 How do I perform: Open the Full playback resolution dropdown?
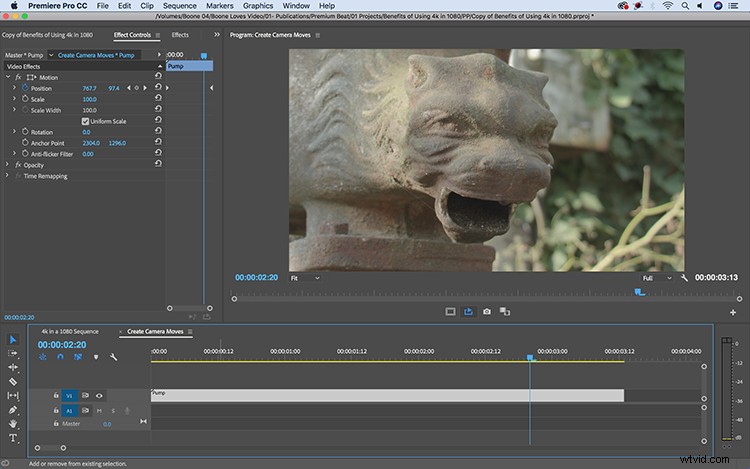tap(657, 278)
